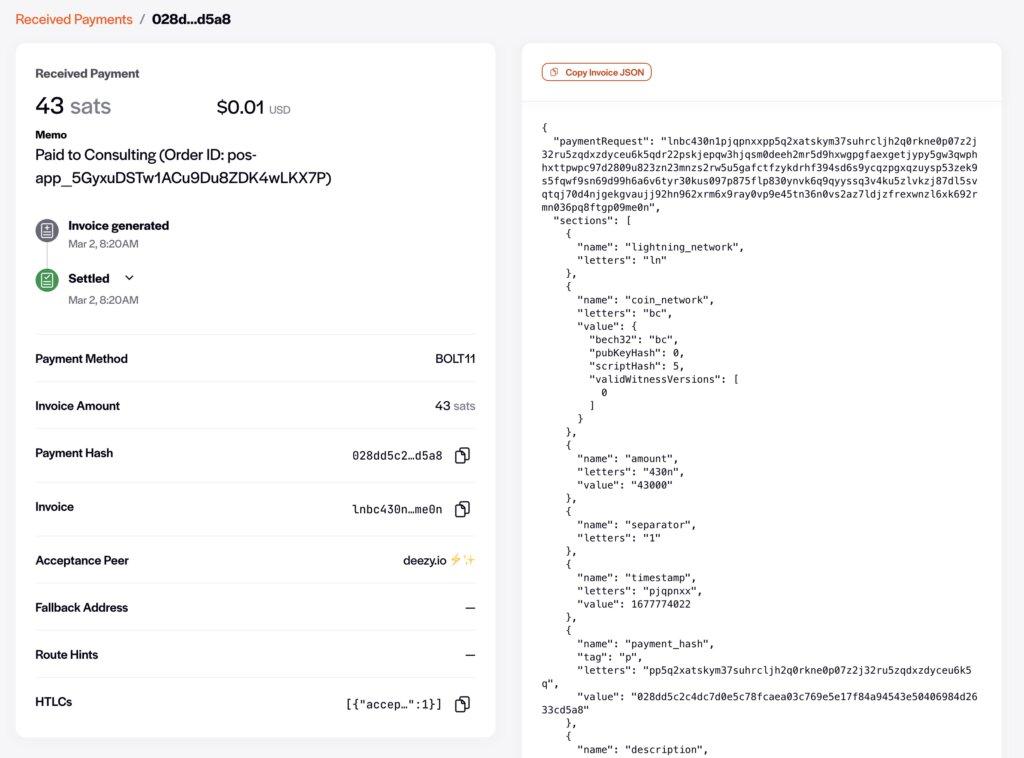This screenshot has height=758, width=1024.
Task: Click the green Settled status icon
Action: pyautogui.click(x=47, y=280)
